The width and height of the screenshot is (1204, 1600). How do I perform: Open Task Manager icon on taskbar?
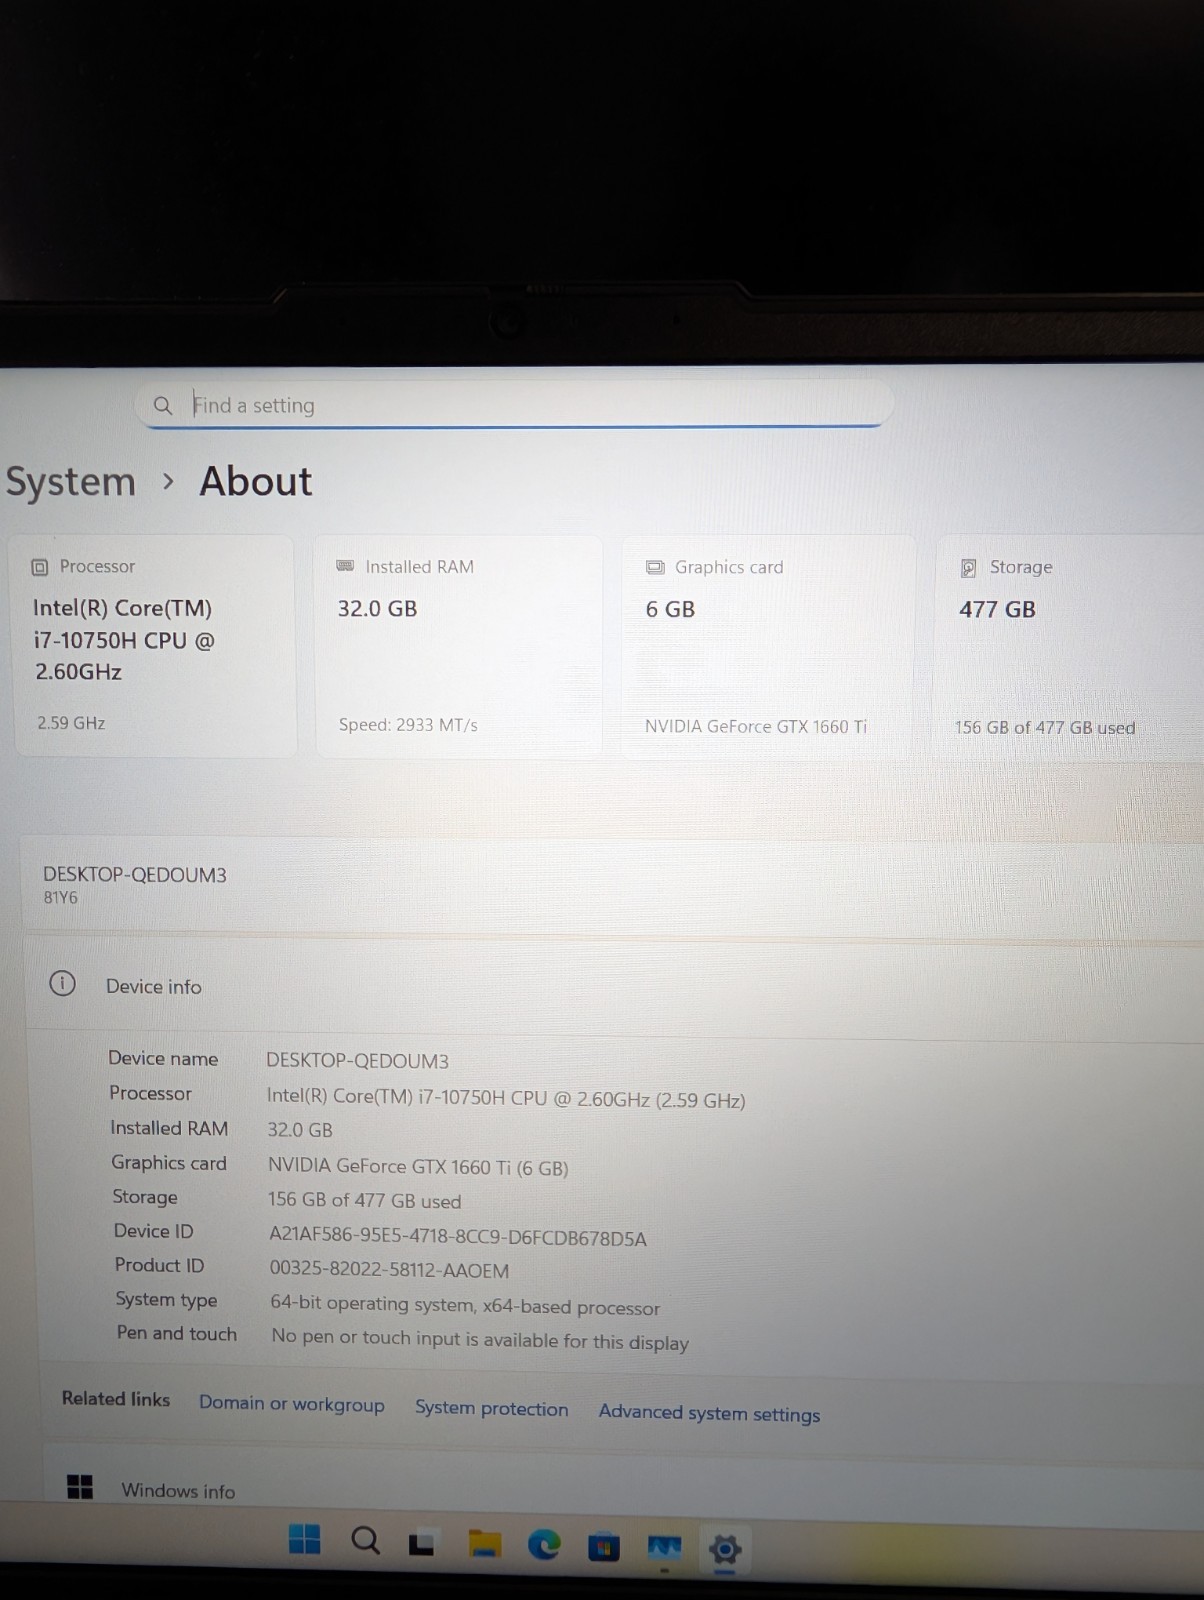coord(665,1549)
